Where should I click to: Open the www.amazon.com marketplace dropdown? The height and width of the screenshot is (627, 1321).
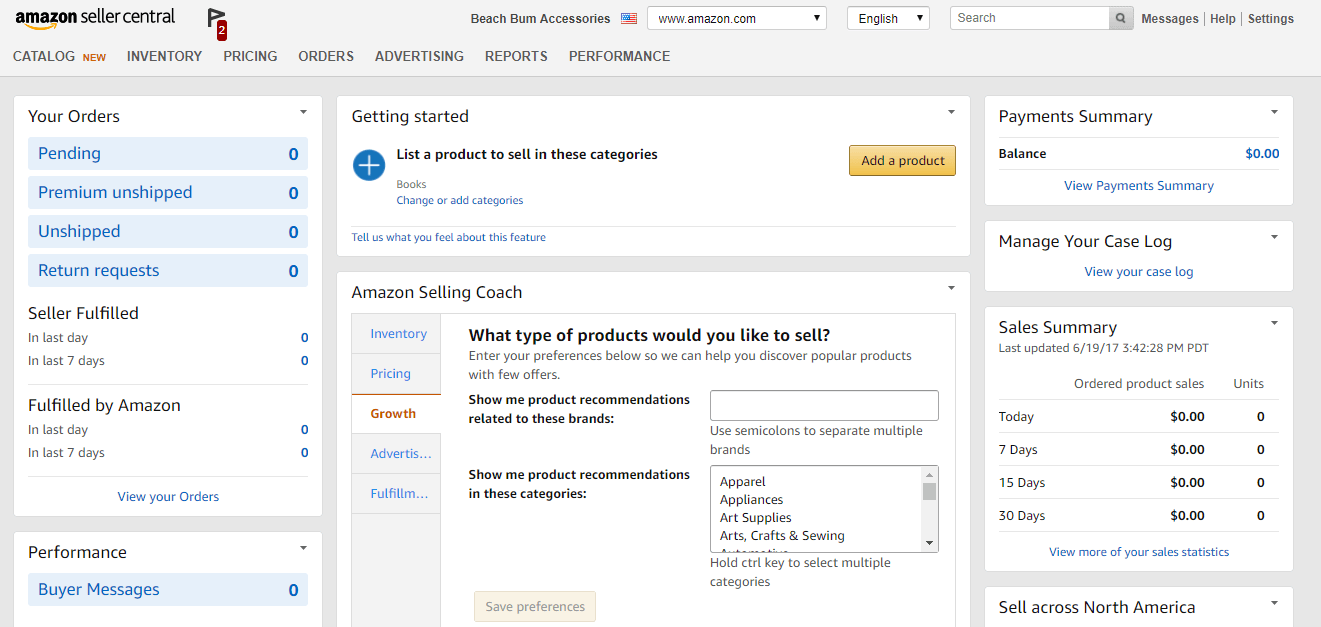(737, 18)
